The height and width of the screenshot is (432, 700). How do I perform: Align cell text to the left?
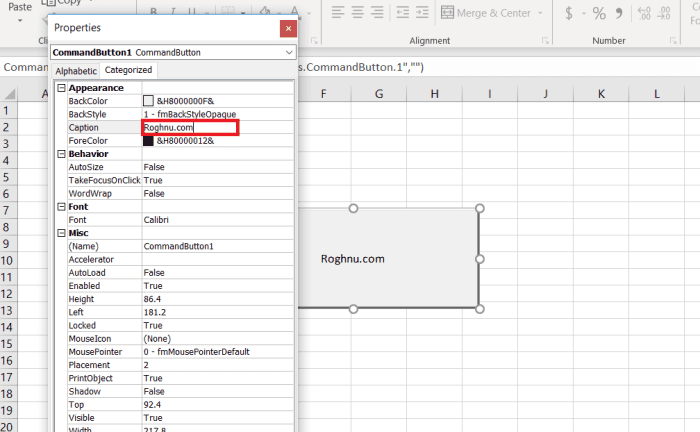point(338,12)
